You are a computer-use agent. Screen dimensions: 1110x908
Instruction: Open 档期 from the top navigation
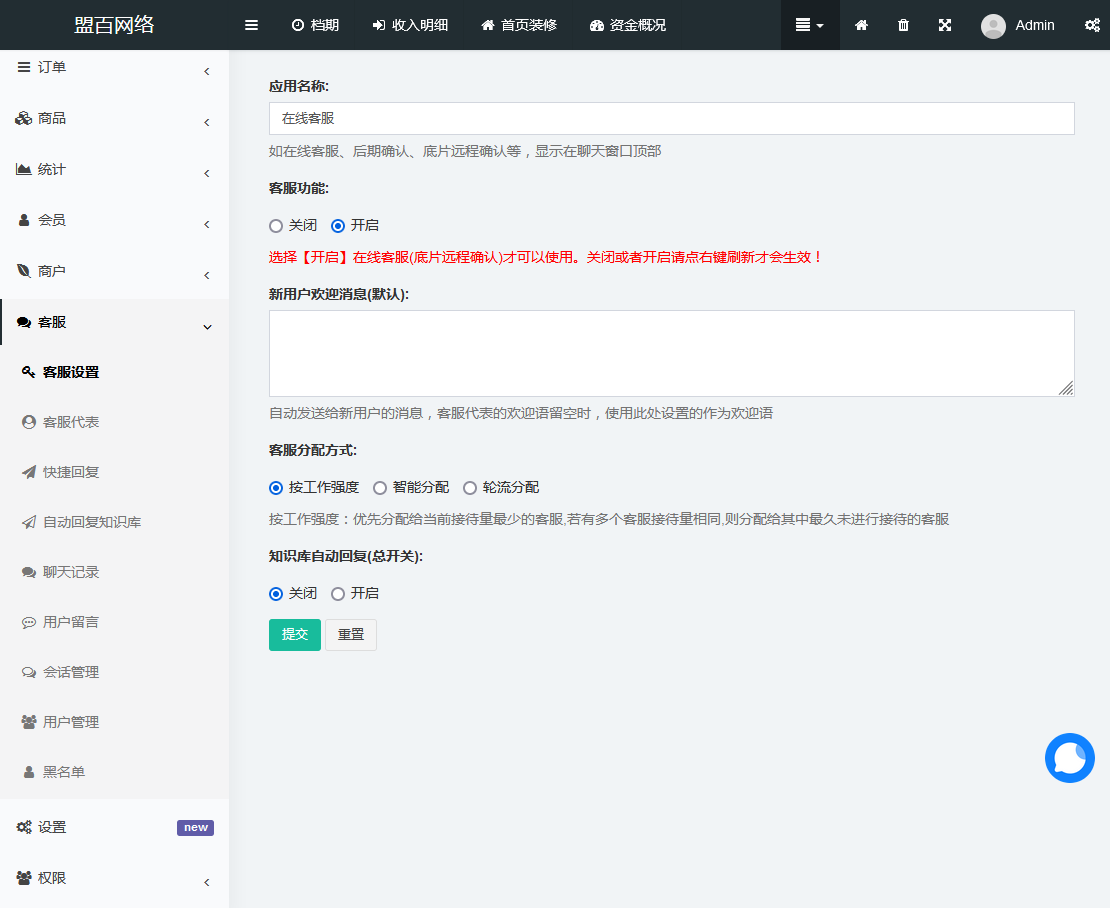(x=315, y=25)
